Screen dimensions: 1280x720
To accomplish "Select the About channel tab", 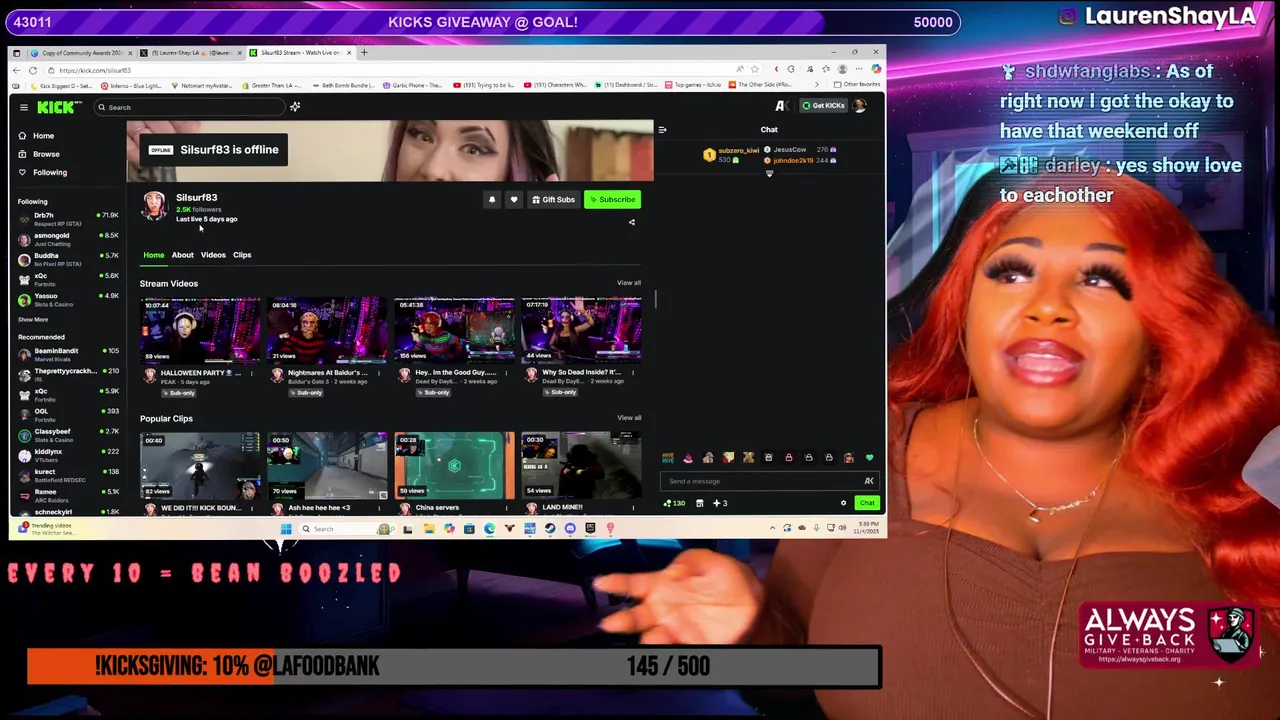I will coord(182,255).
